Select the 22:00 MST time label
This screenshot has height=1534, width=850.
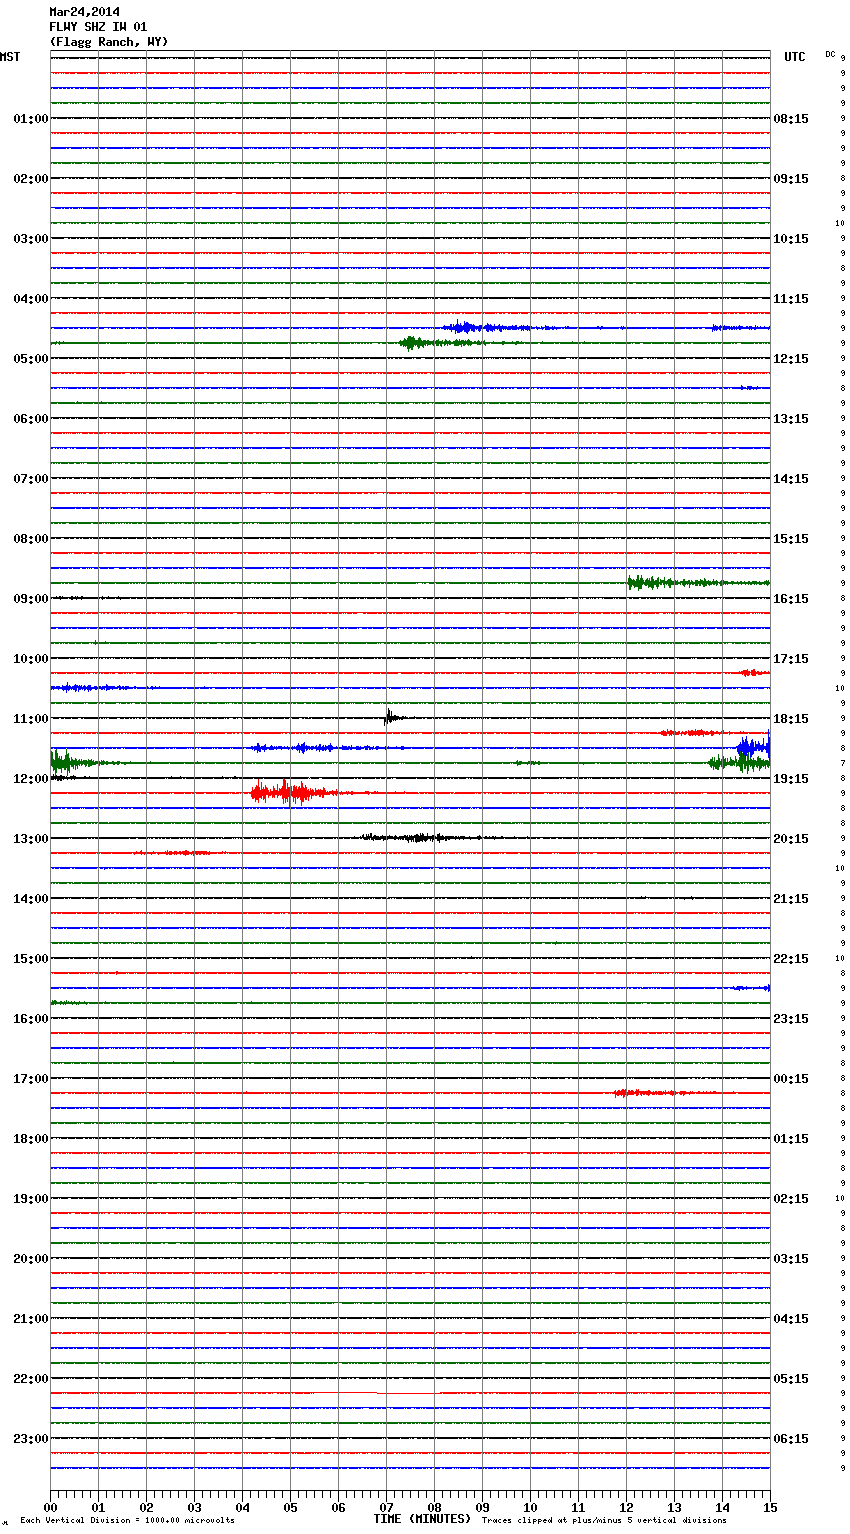pyautogui.click(x=31, y=1379)
